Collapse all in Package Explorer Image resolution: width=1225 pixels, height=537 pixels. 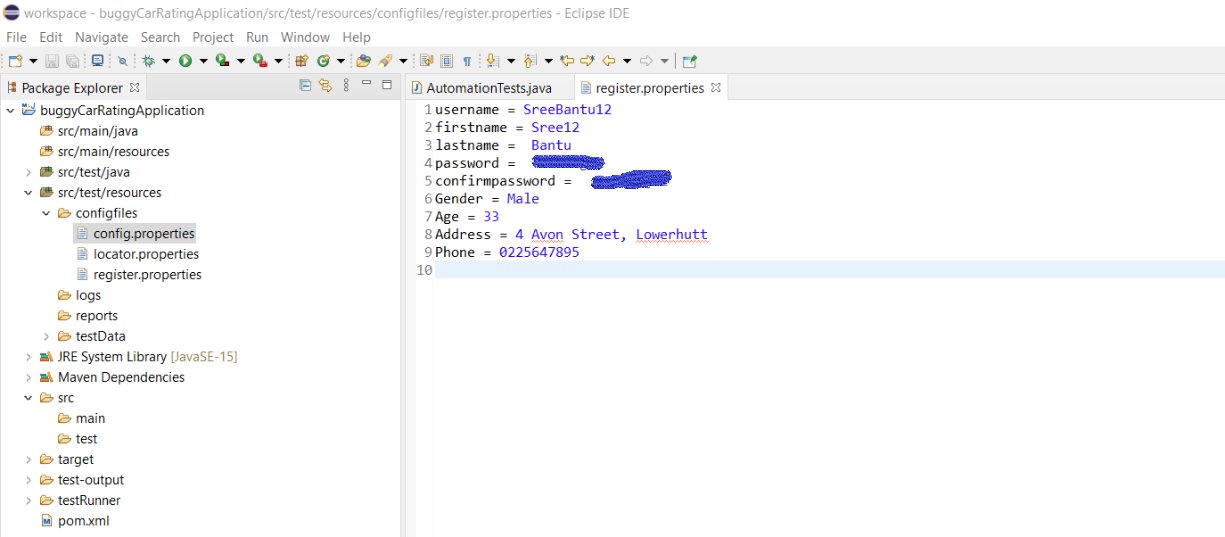pos(305,86)
